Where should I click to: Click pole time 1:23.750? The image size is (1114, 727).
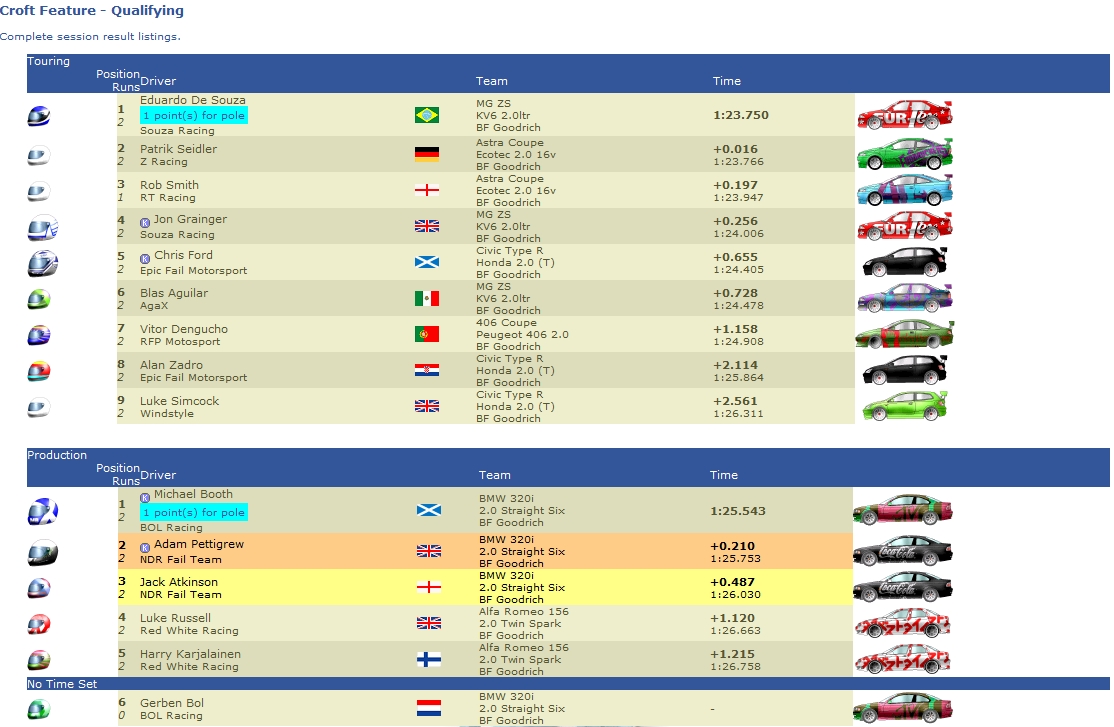point(741,115)
